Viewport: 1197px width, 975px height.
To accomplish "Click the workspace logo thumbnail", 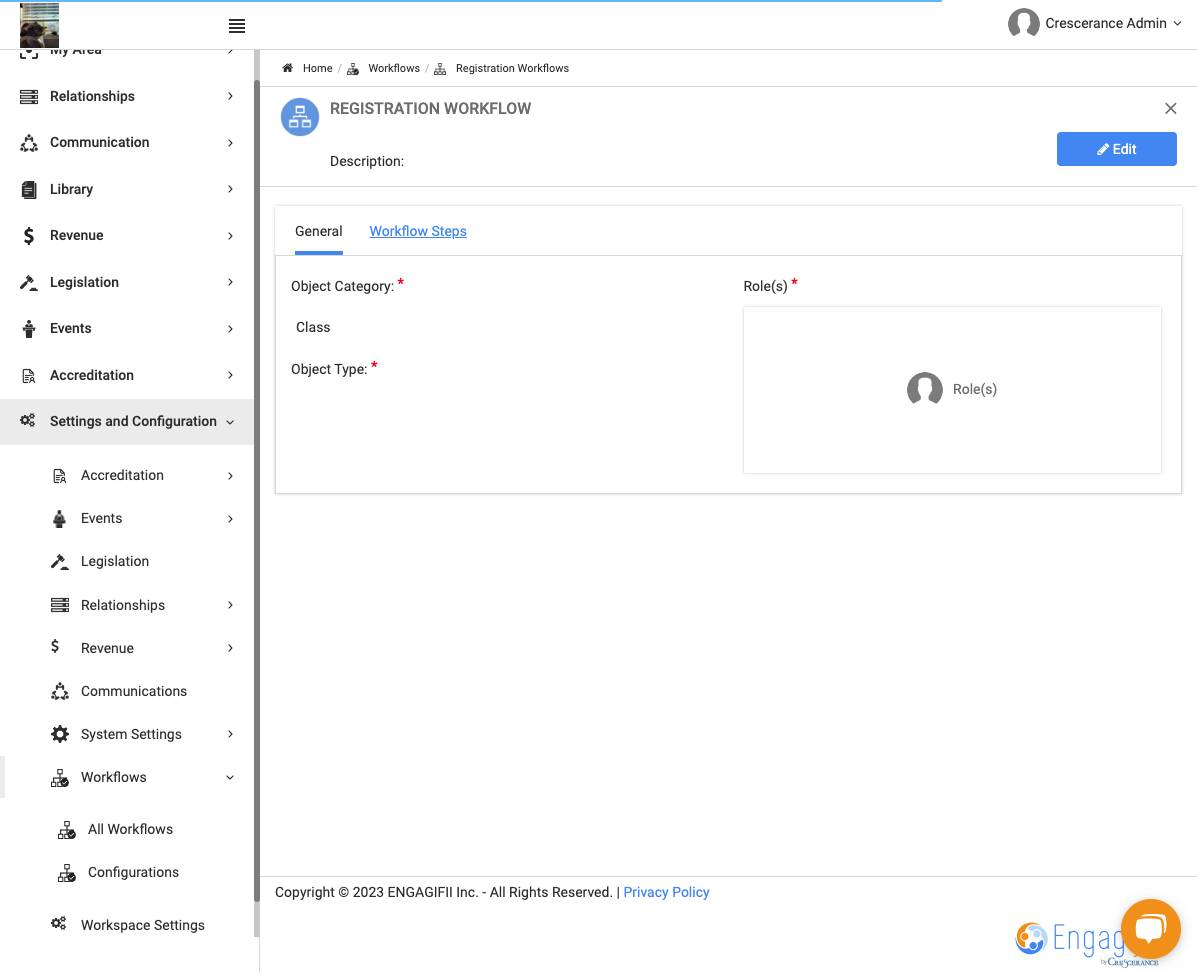I will [x=40, y=25].
